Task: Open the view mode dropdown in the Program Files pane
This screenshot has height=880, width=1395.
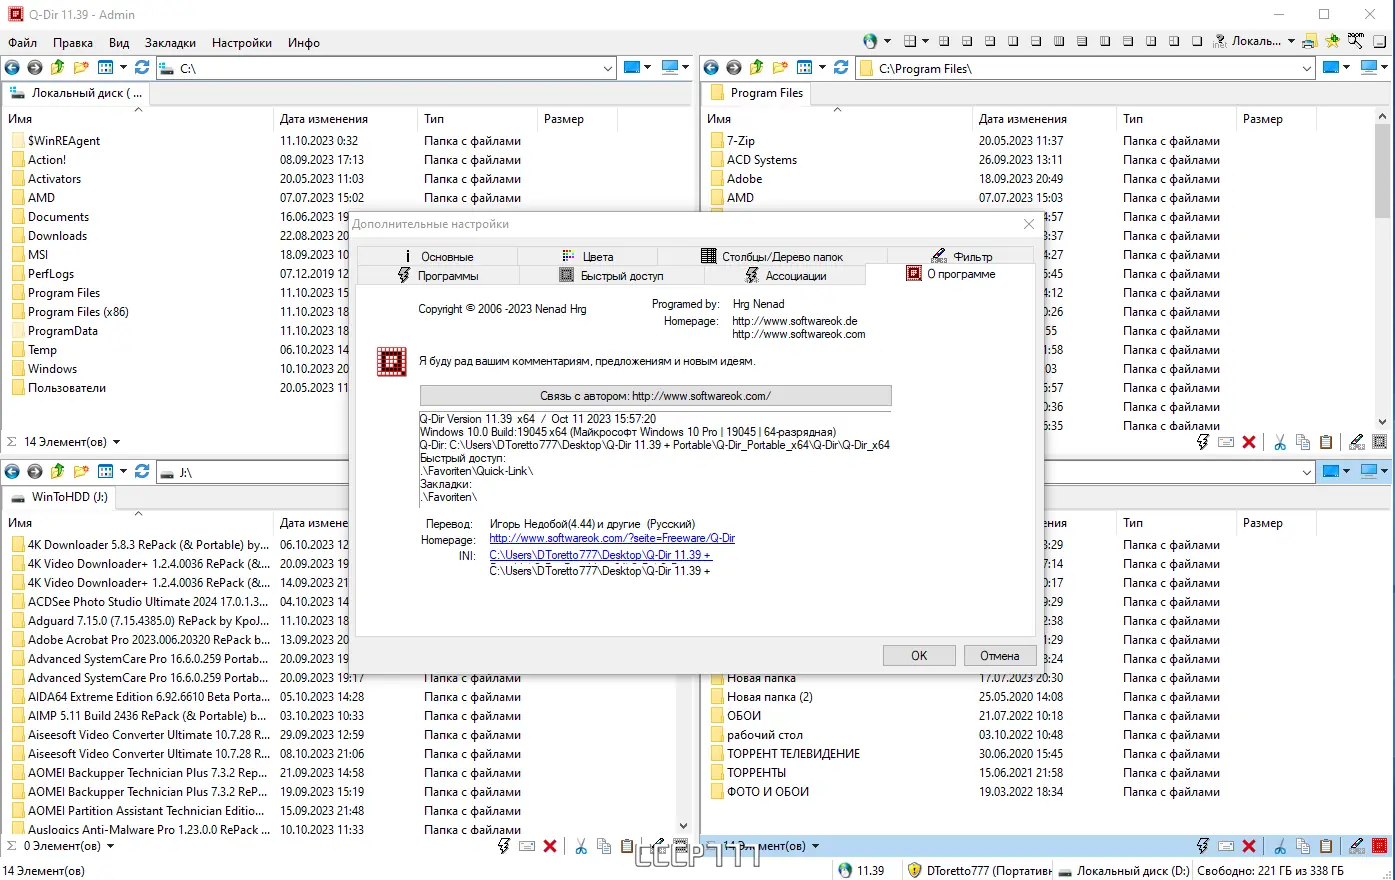Action: pos(822,68)
